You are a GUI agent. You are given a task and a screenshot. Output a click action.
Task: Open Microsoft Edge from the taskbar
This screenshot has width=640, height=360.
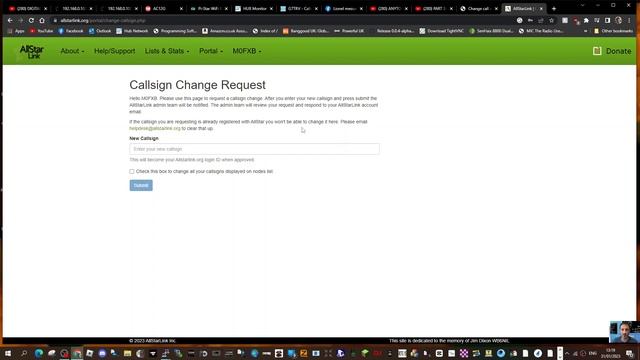38,353
